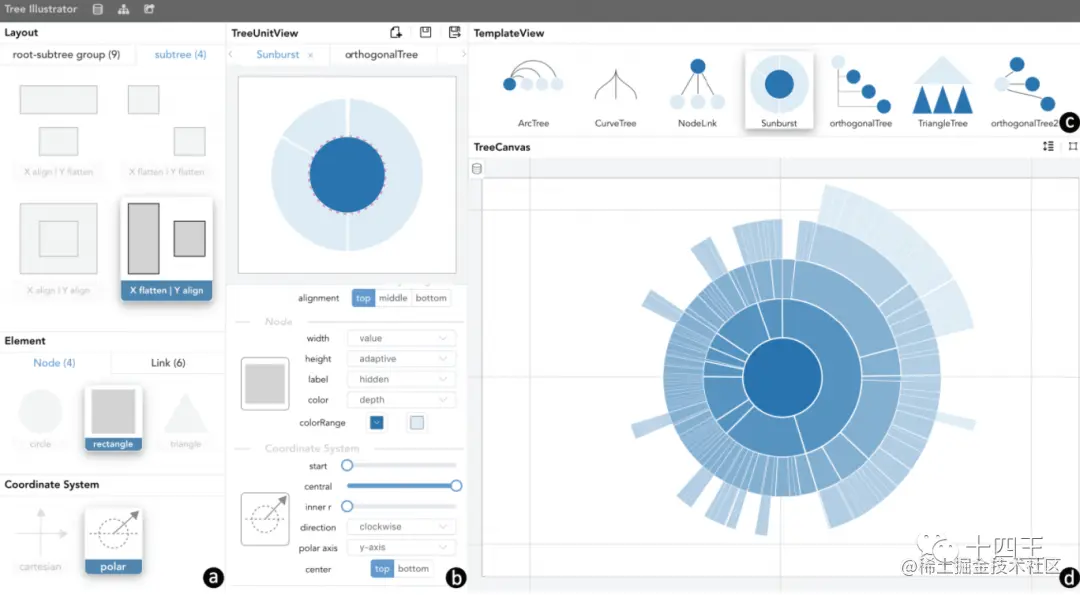Select the polar coordinate system
This screenshot has height=595, width=1080.
click(x=113, y=541)
